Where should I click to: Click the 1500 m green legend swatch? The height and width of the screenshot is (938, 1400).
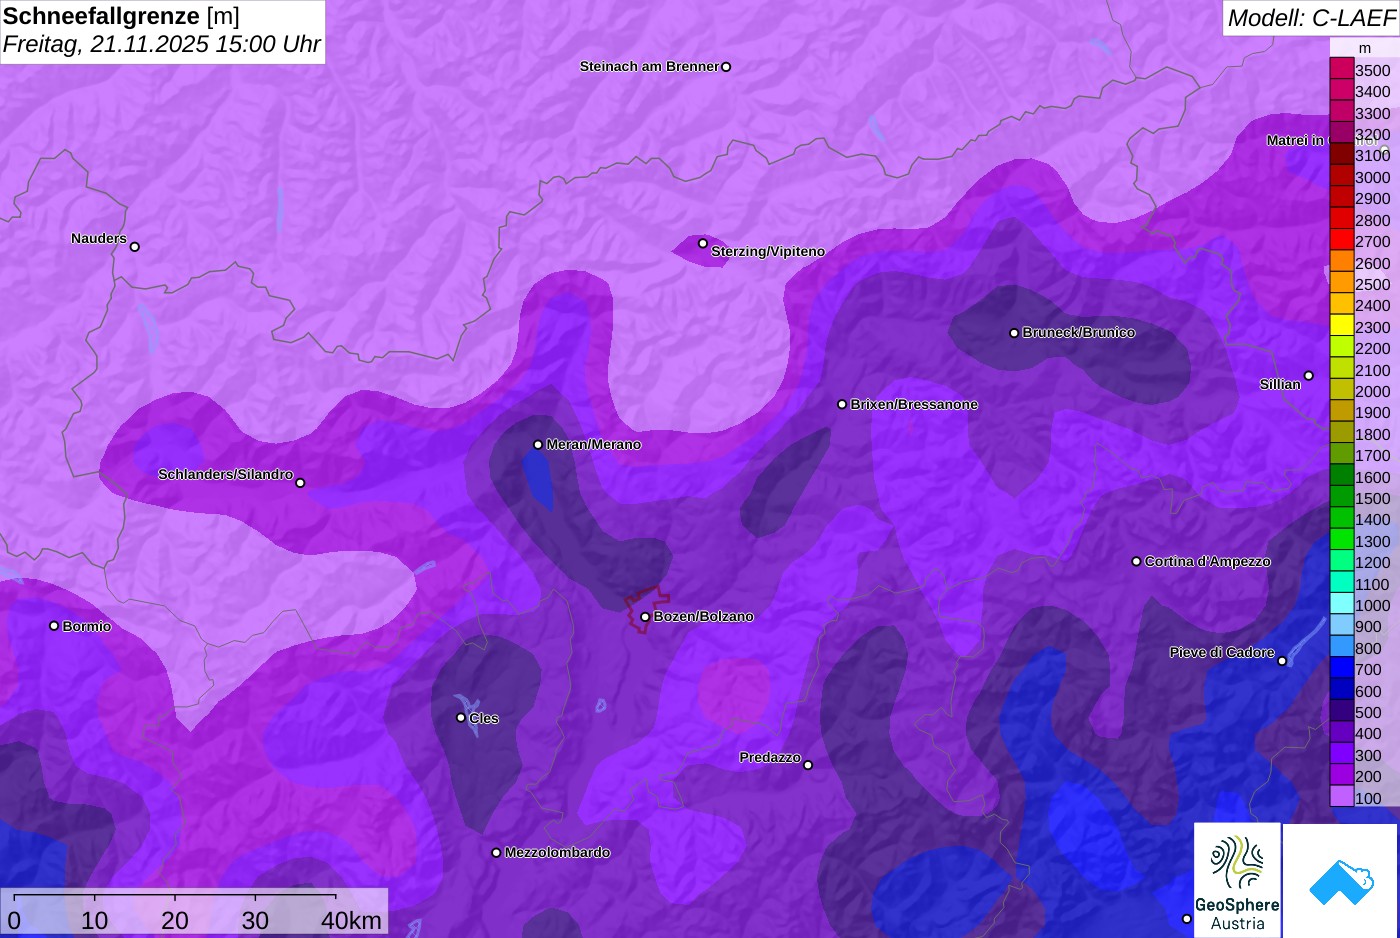(x=1342, y=497)
